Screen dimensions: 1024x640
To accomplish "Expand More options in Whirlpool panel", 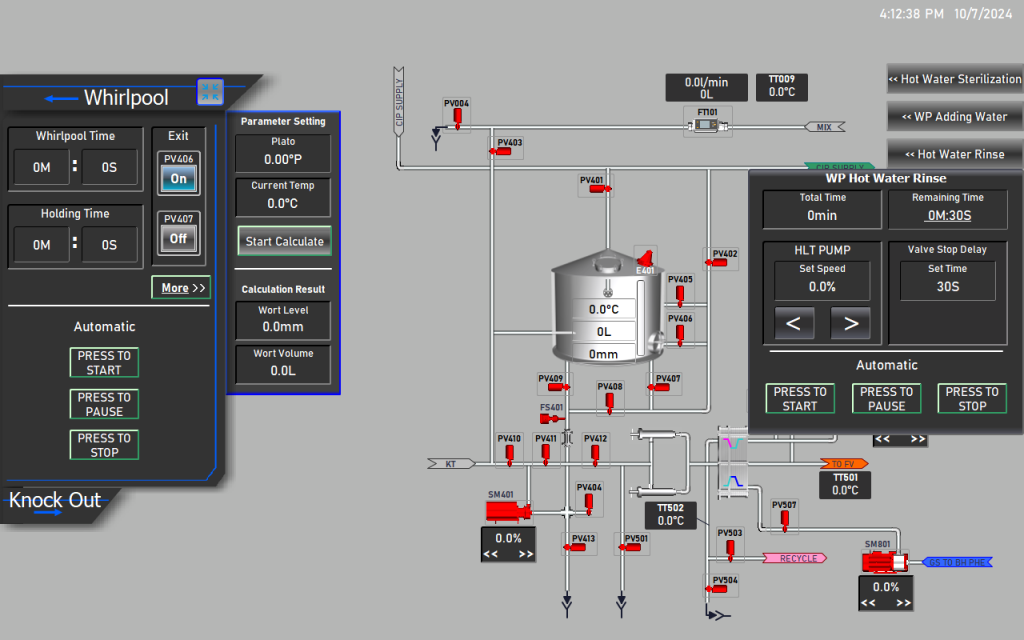I will tap(181, 287).
